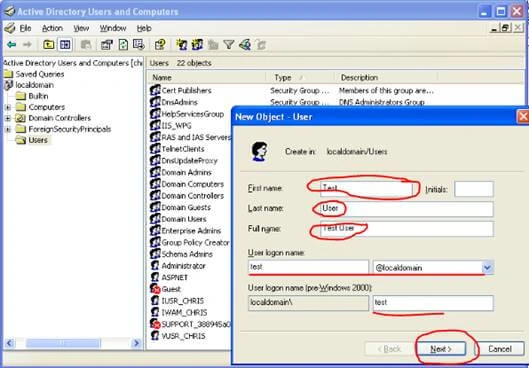Refresh the view with the green arrows icon
Viewport: 529px width, 368px height.
123,45
